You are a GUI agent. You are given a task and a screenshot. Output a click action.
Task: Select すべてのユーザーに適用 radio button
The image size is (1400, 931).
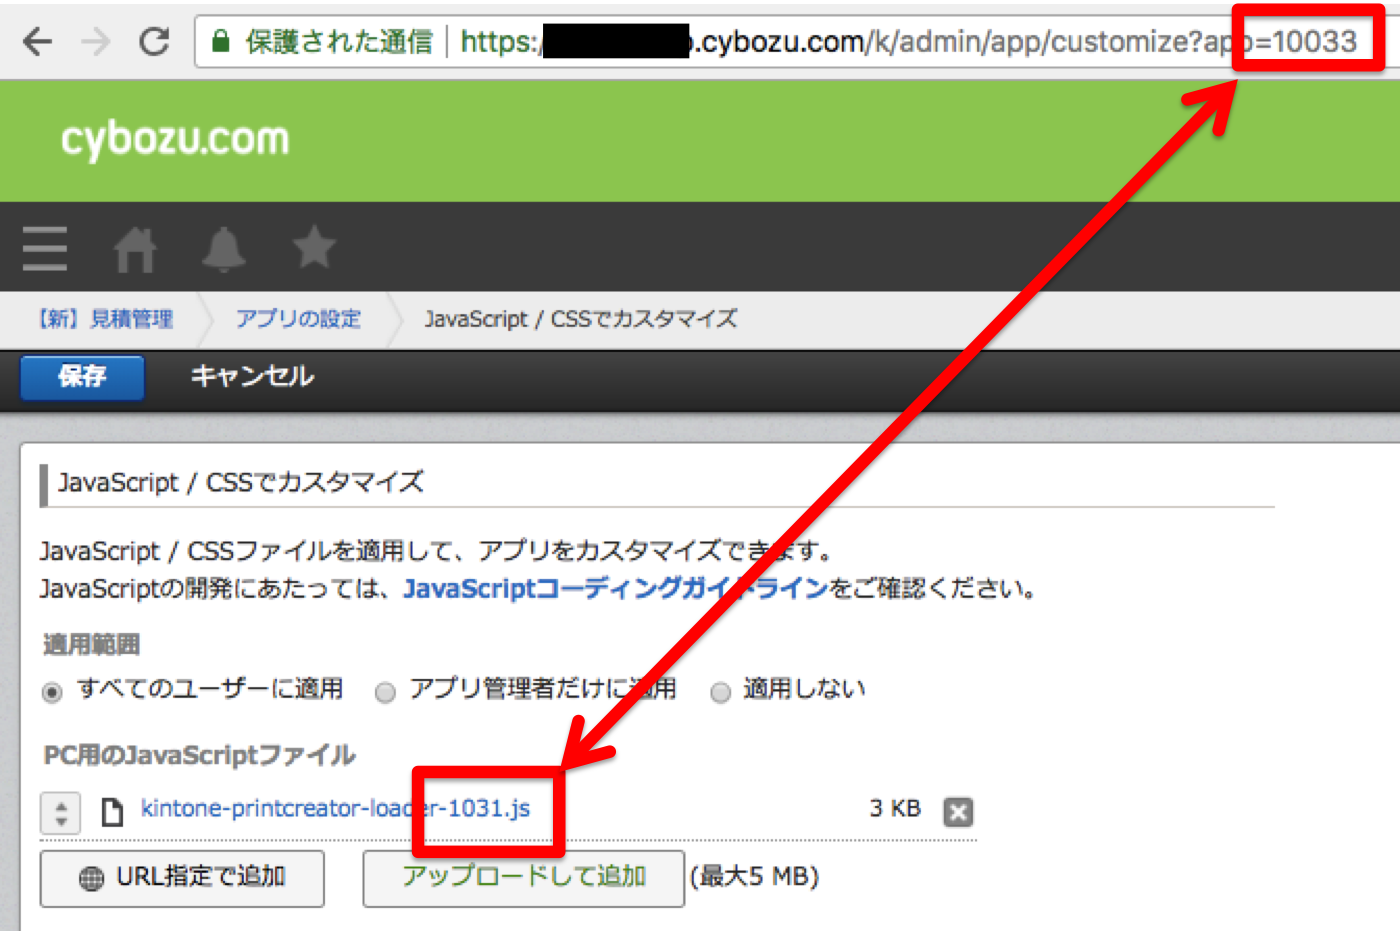(52, 692)
